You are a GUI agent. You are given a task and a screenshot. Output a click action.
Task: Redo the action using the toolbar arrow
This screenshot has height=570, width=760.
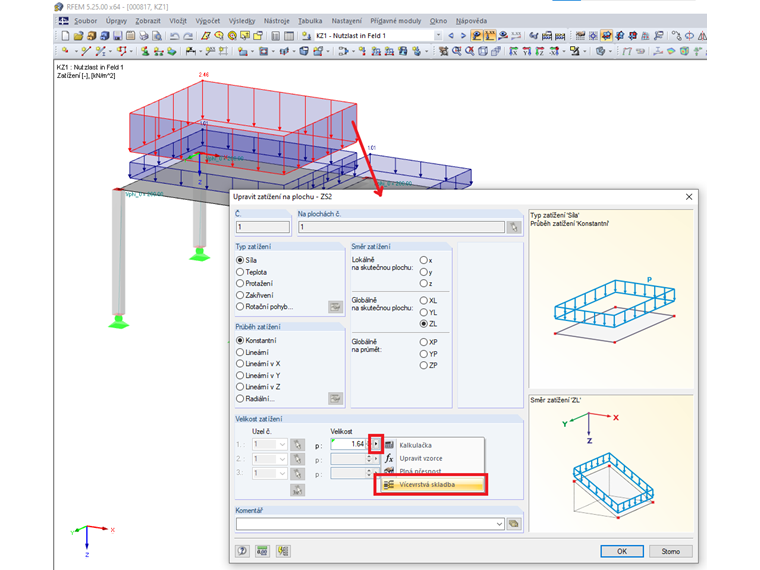click(188, 35)
